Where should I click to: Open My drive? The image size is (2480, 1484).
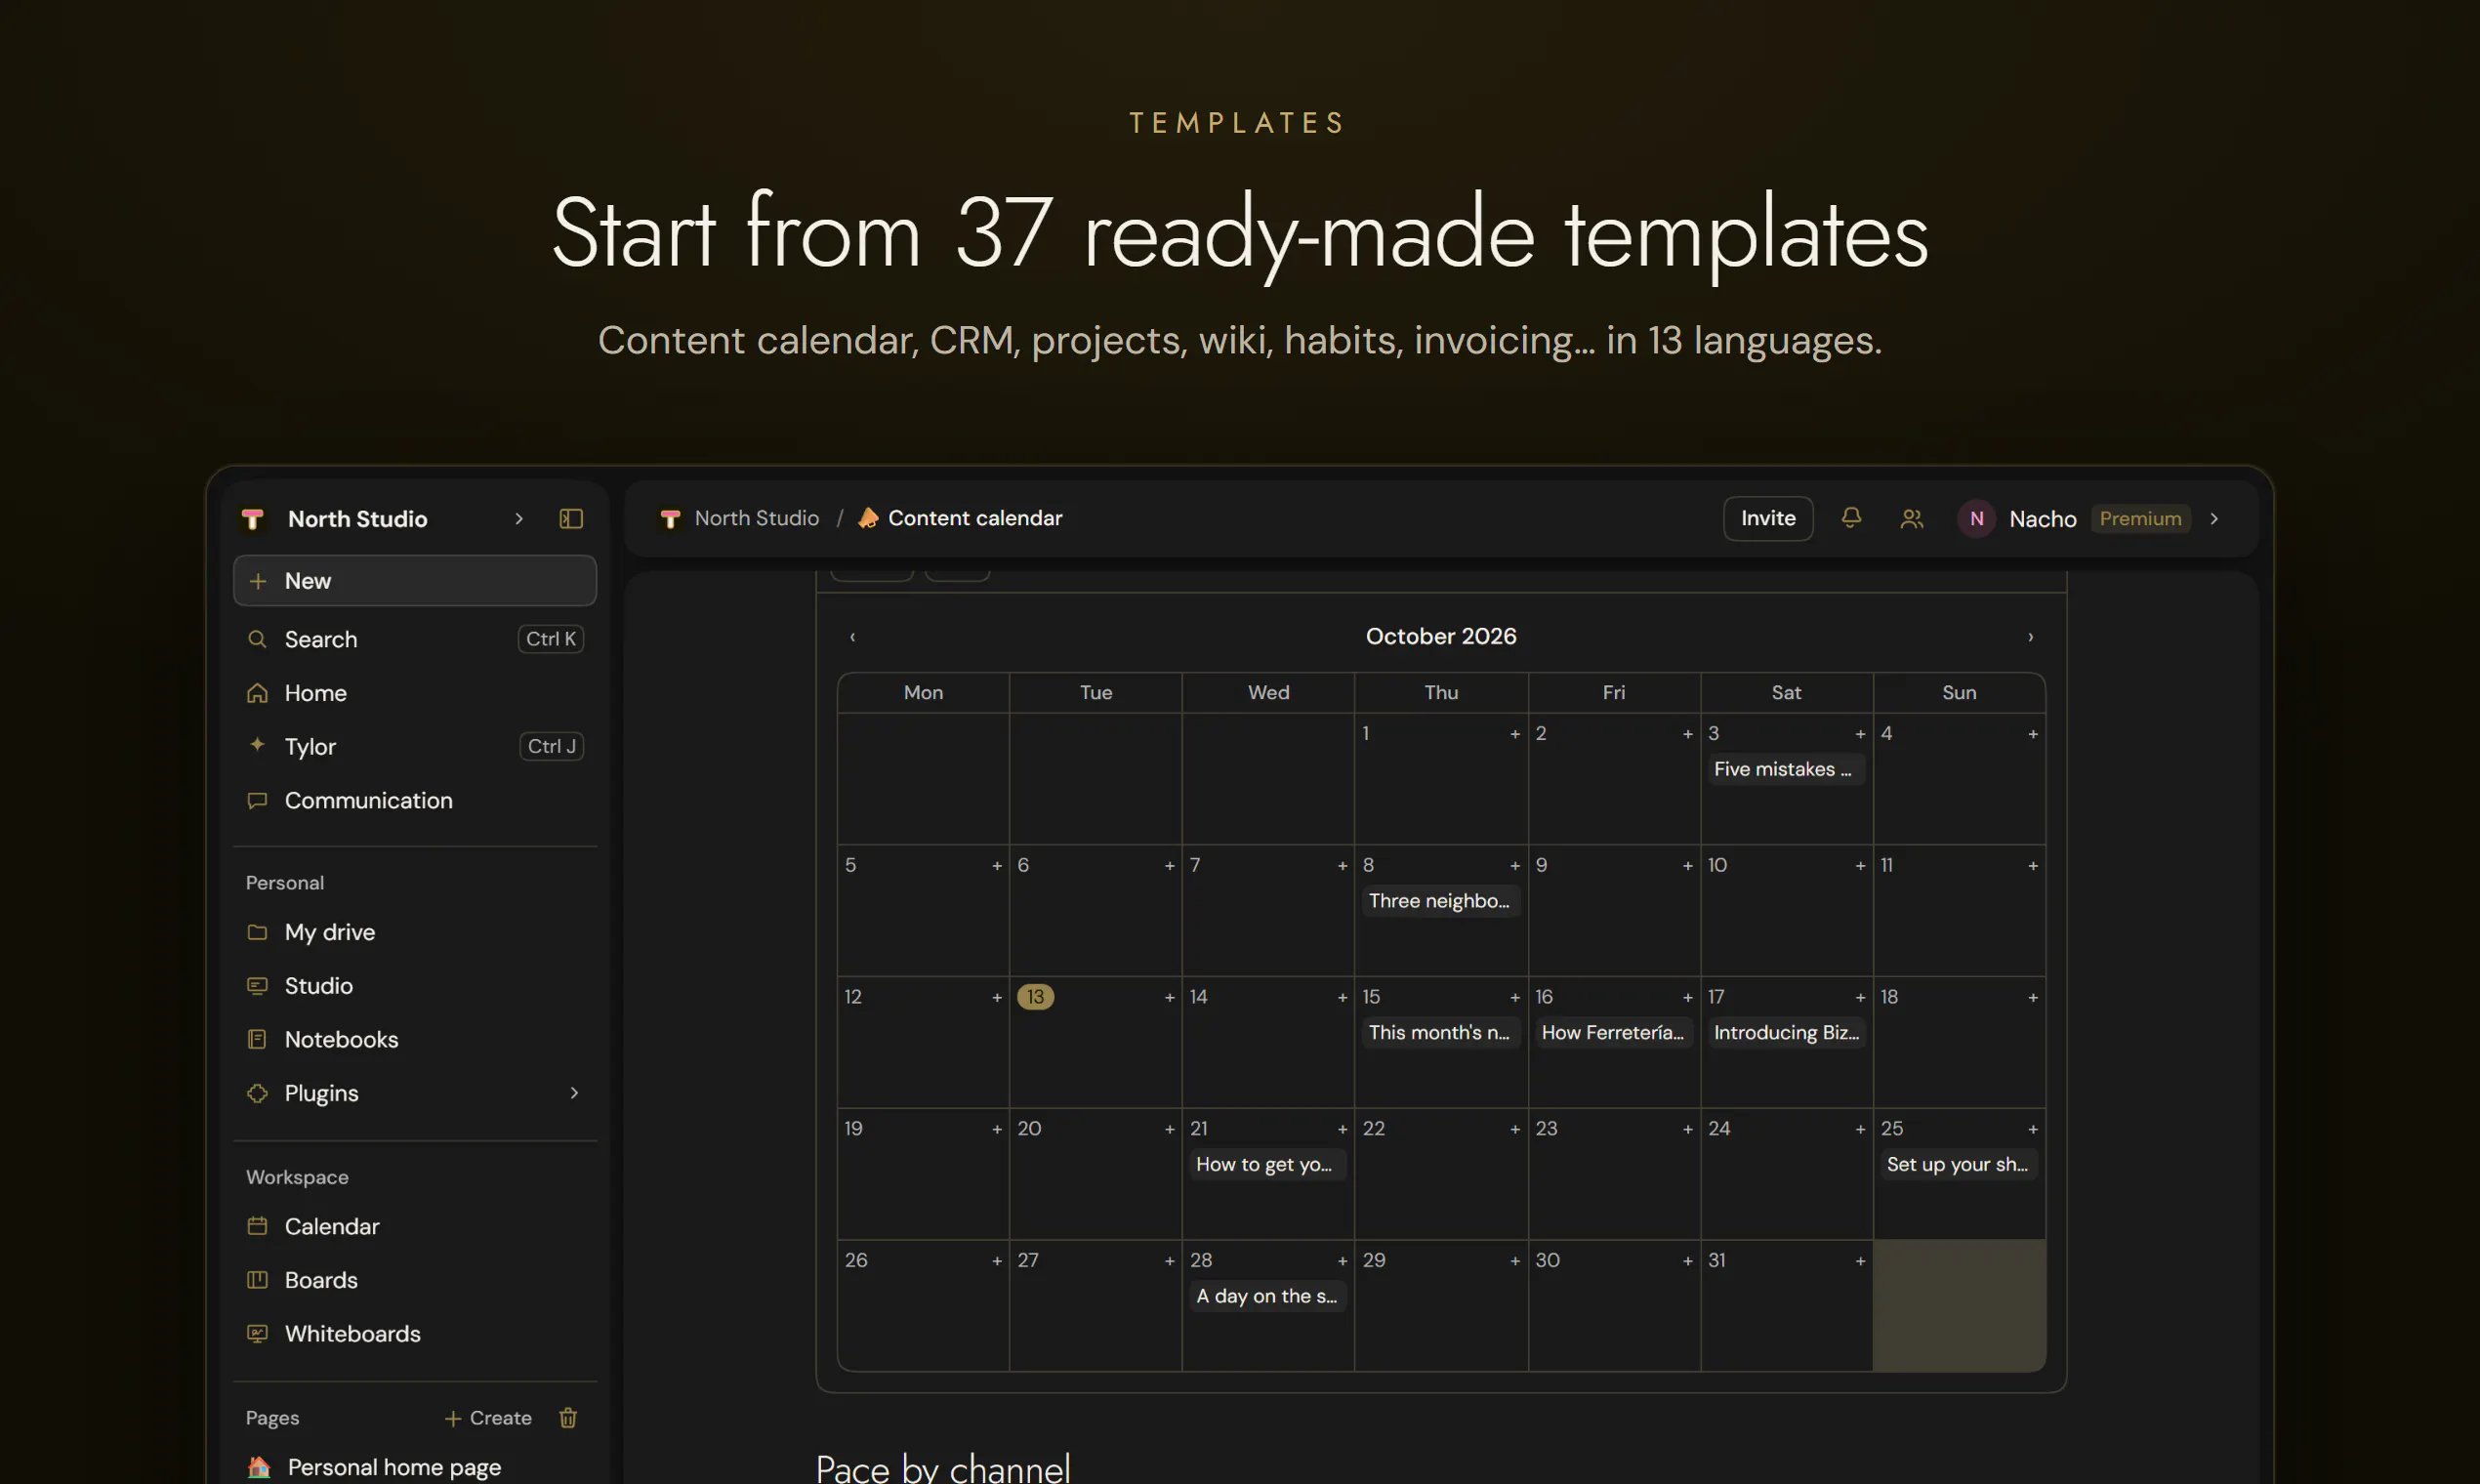coord(415,932)
